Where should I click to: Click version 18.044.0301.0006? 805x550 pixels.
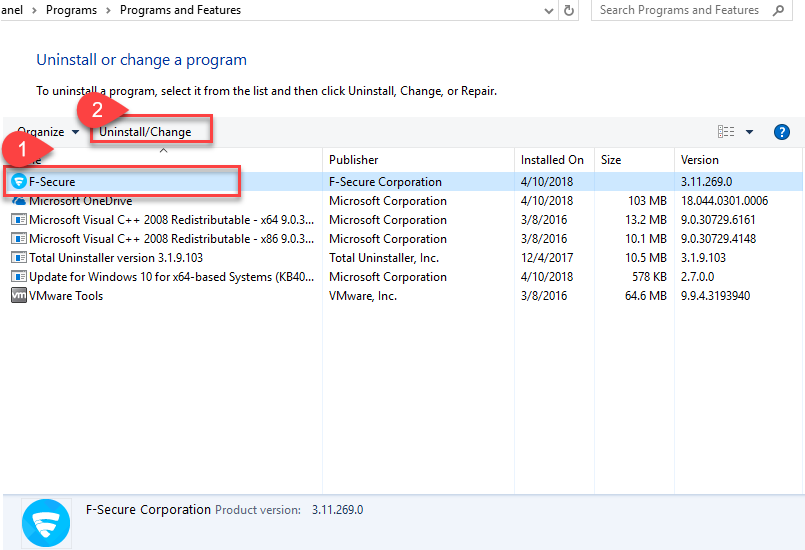(724, 201)
